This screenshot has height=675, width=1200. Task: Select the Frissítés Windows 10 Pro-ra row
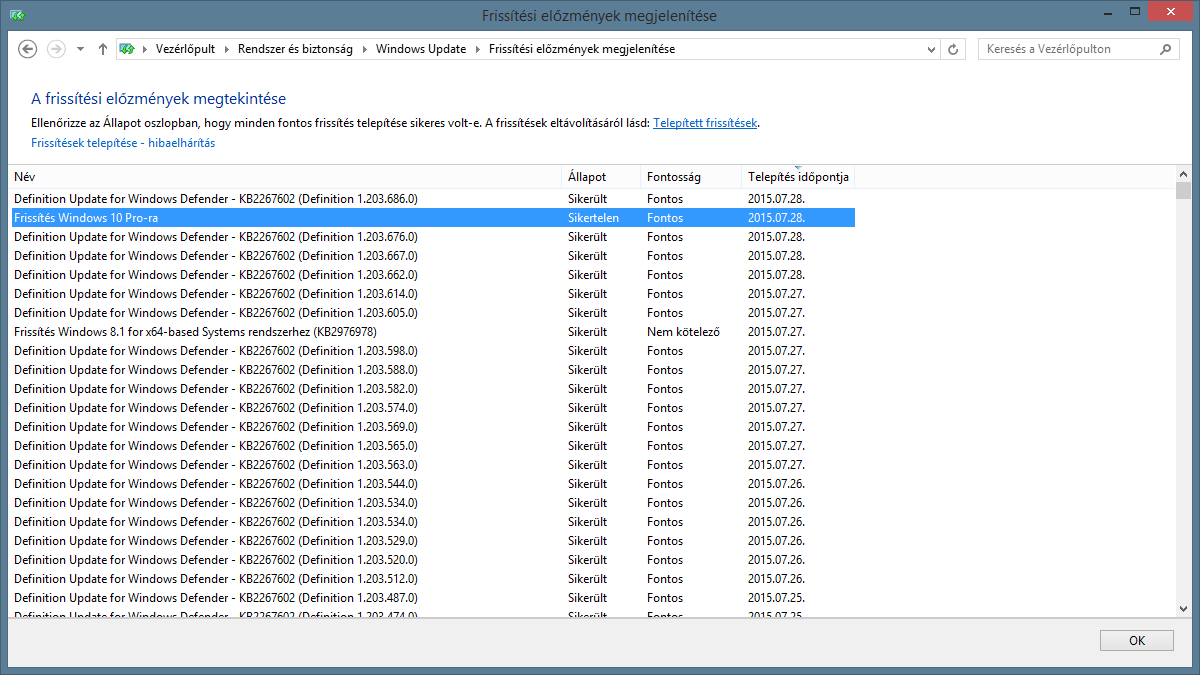[x=432, y=218]
